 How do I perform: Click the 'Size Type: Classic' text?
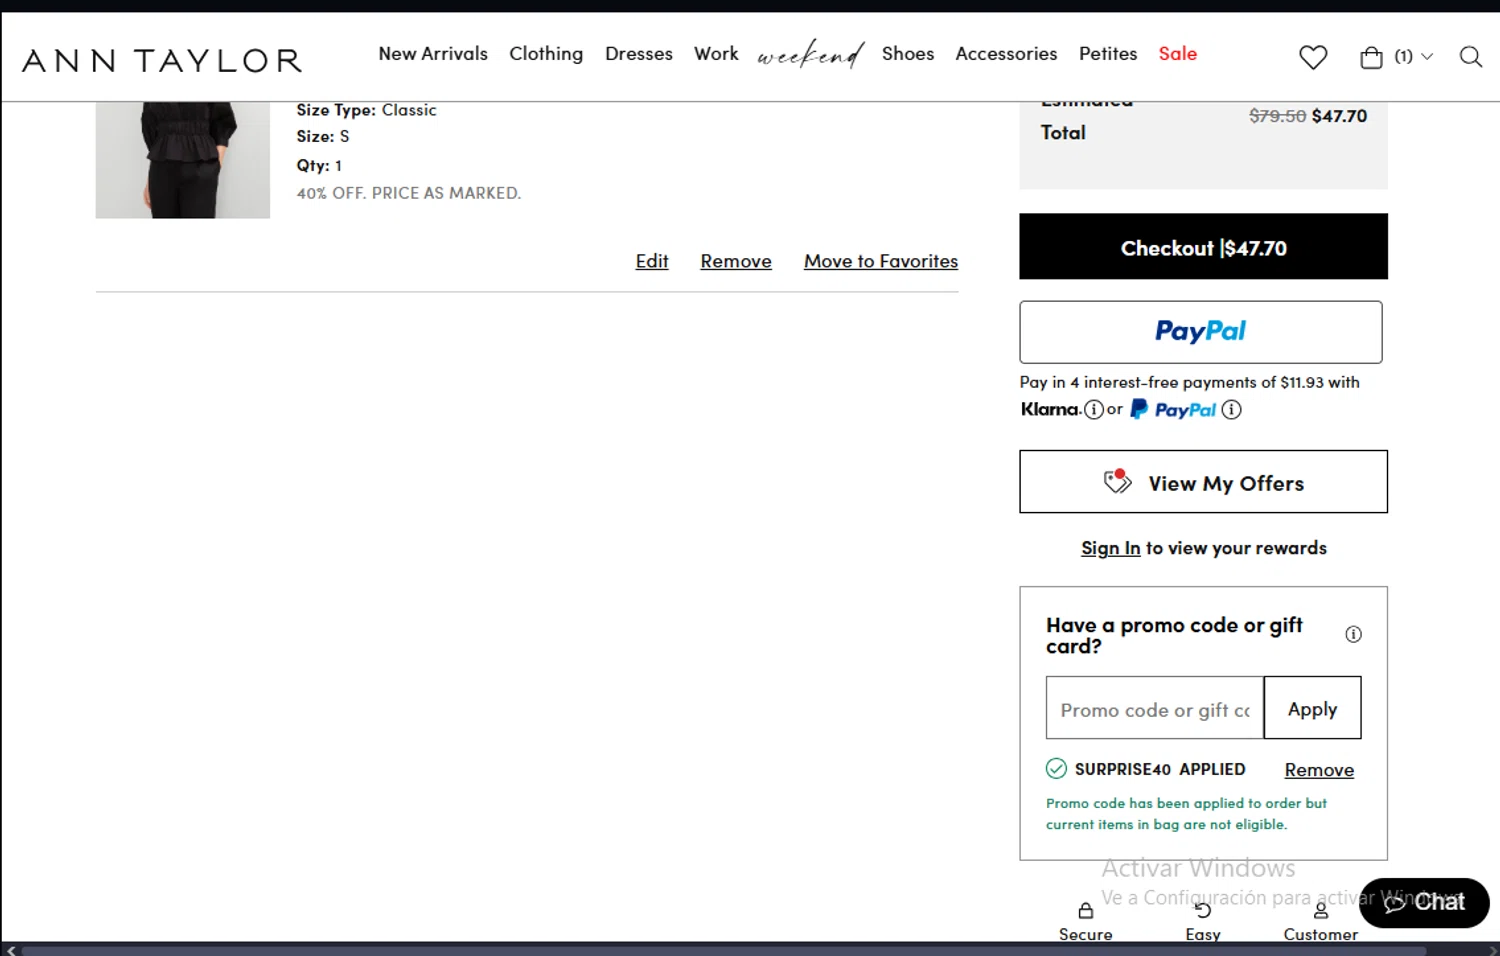pyautogui.click(x=366, y=110)
